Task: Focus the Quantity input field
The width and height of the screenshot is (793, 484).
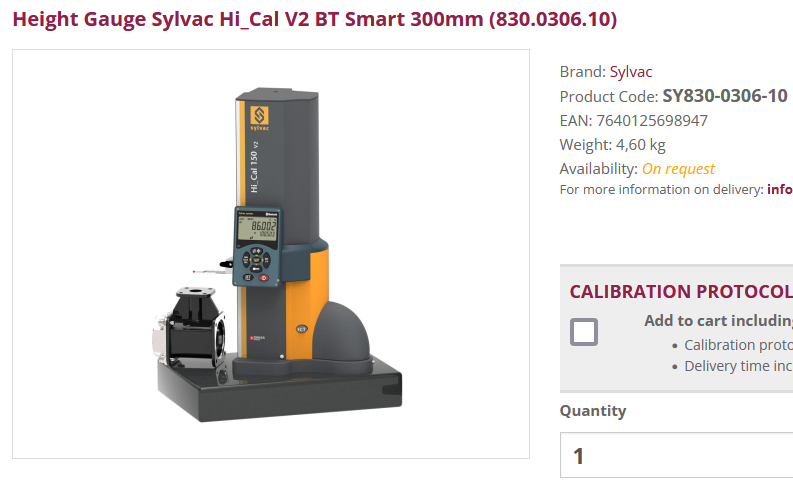Action: (x=676, y=455)
